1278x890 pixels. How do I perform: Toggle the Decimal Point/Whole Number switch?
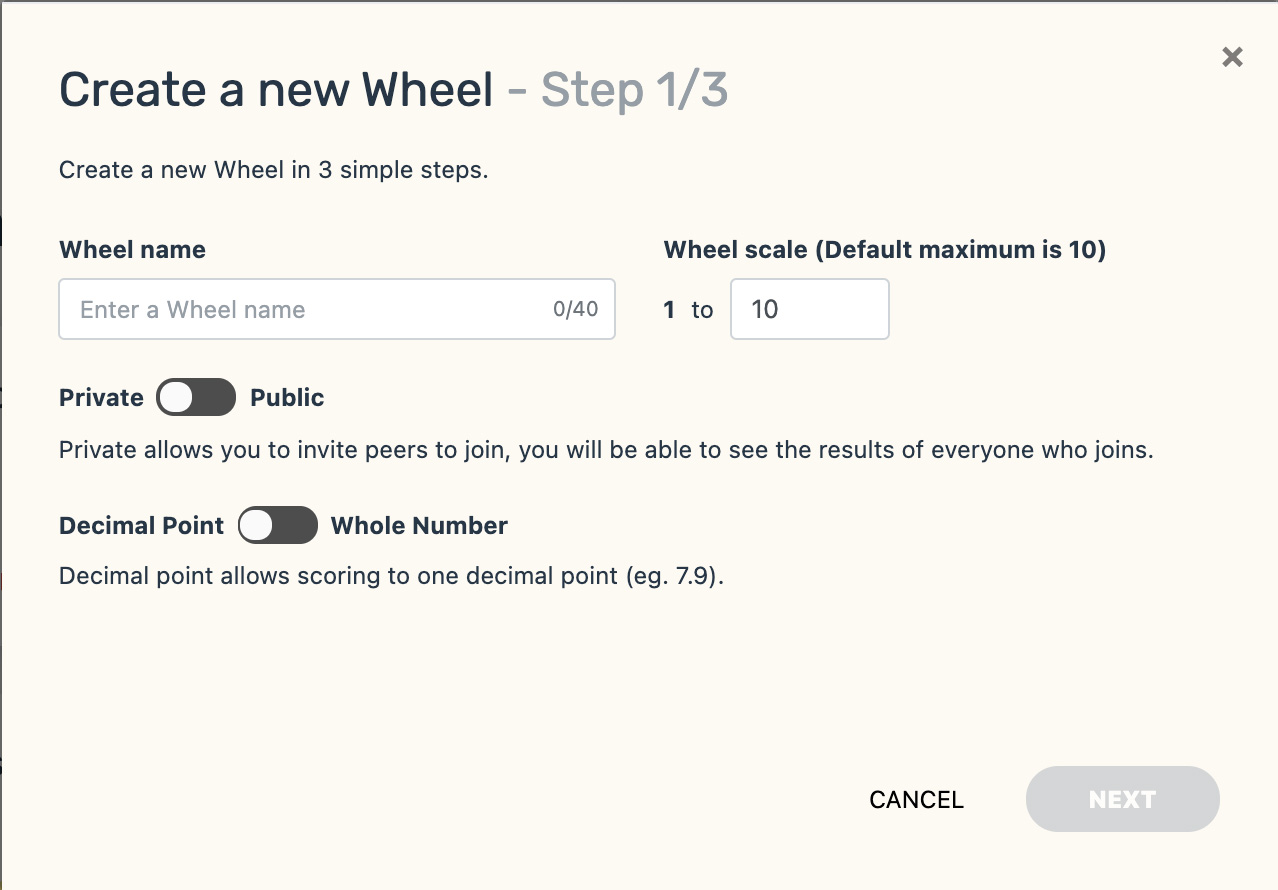point(278,525)
